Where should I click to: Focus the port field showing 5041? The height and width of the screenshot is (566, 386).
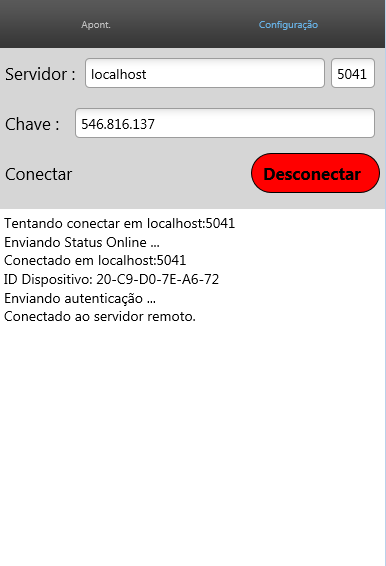click(352, 73)
